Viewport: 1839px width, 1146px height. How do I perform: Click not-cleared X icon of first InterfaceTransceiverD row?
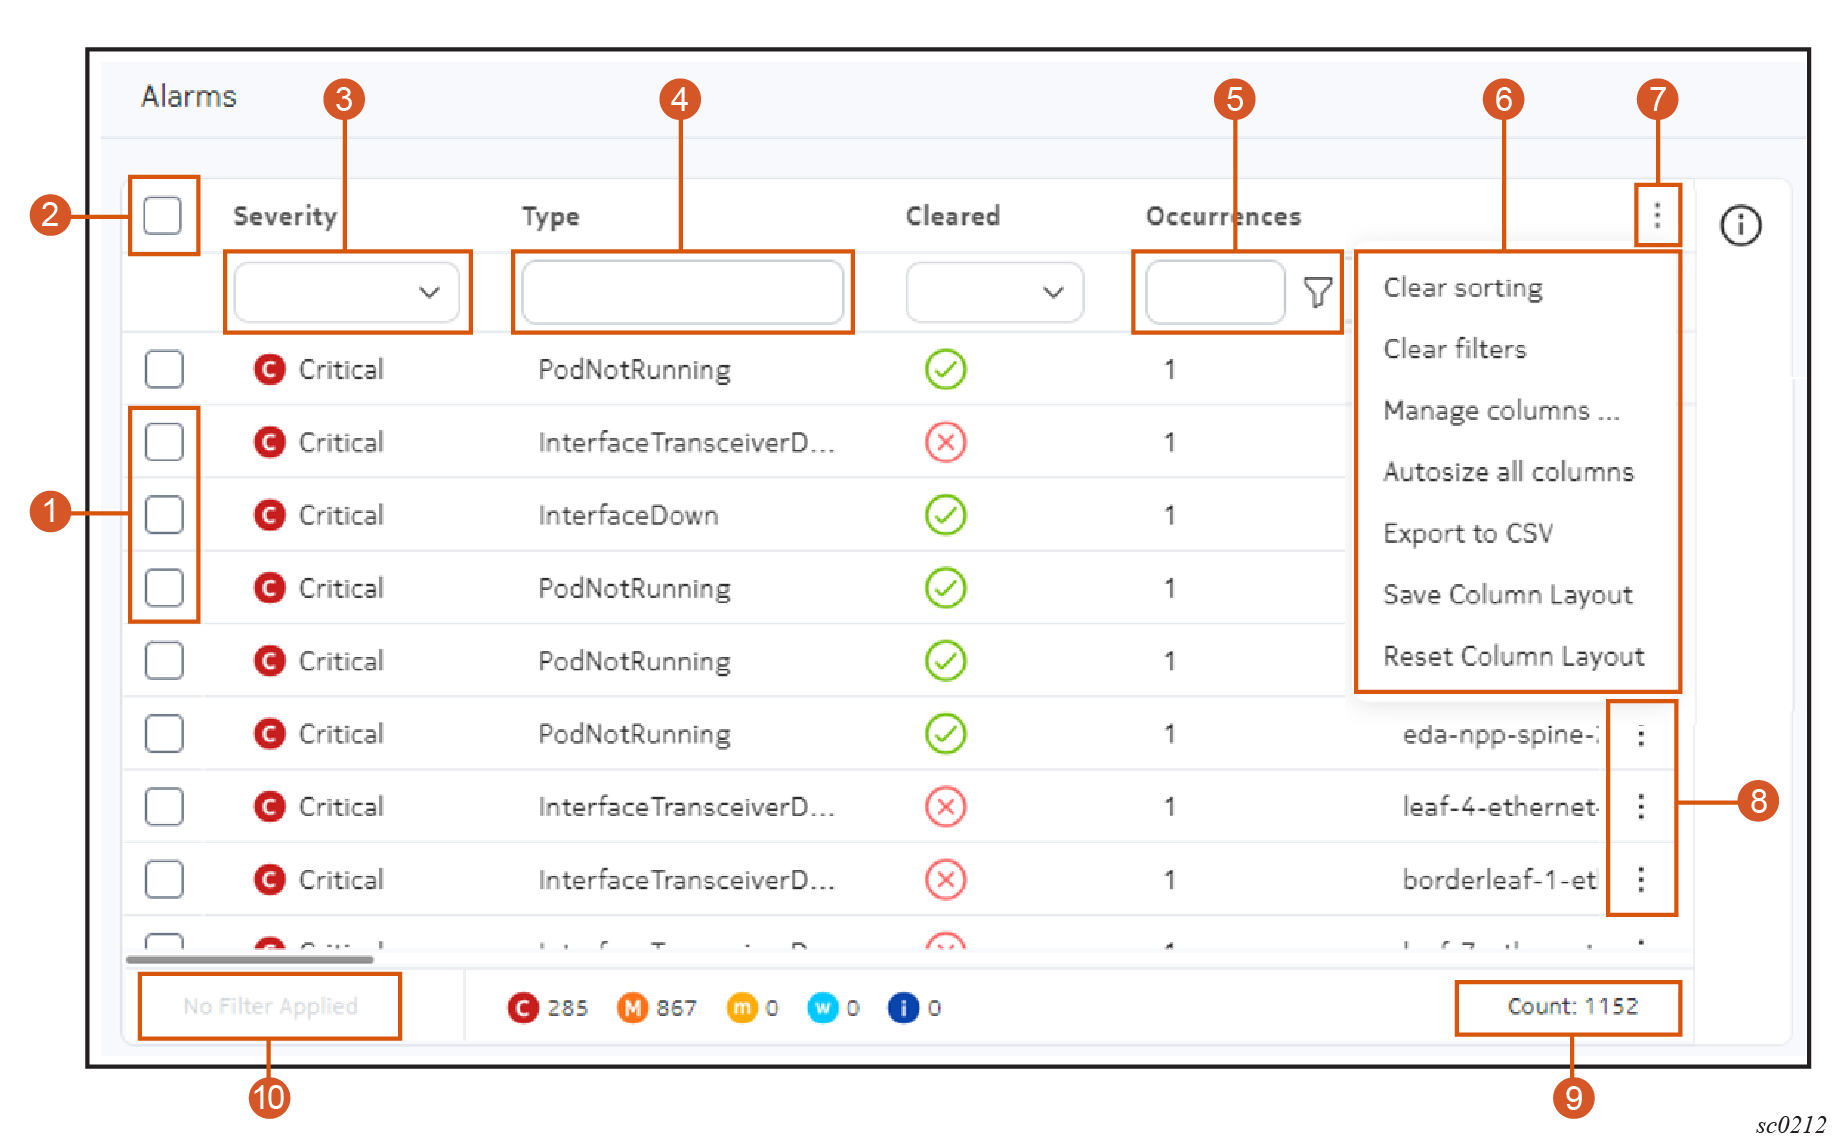coord(945,442)
